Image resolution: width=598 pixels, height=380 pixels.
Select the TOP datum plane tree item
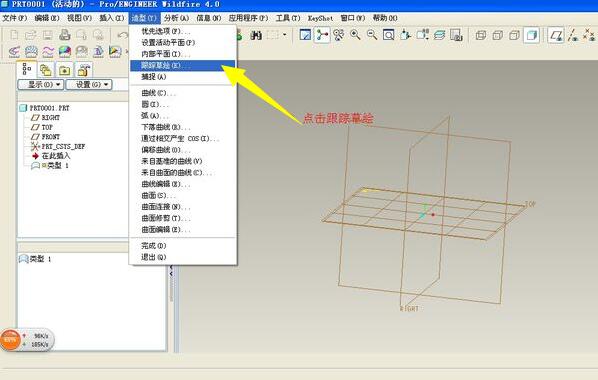[42, 127]
